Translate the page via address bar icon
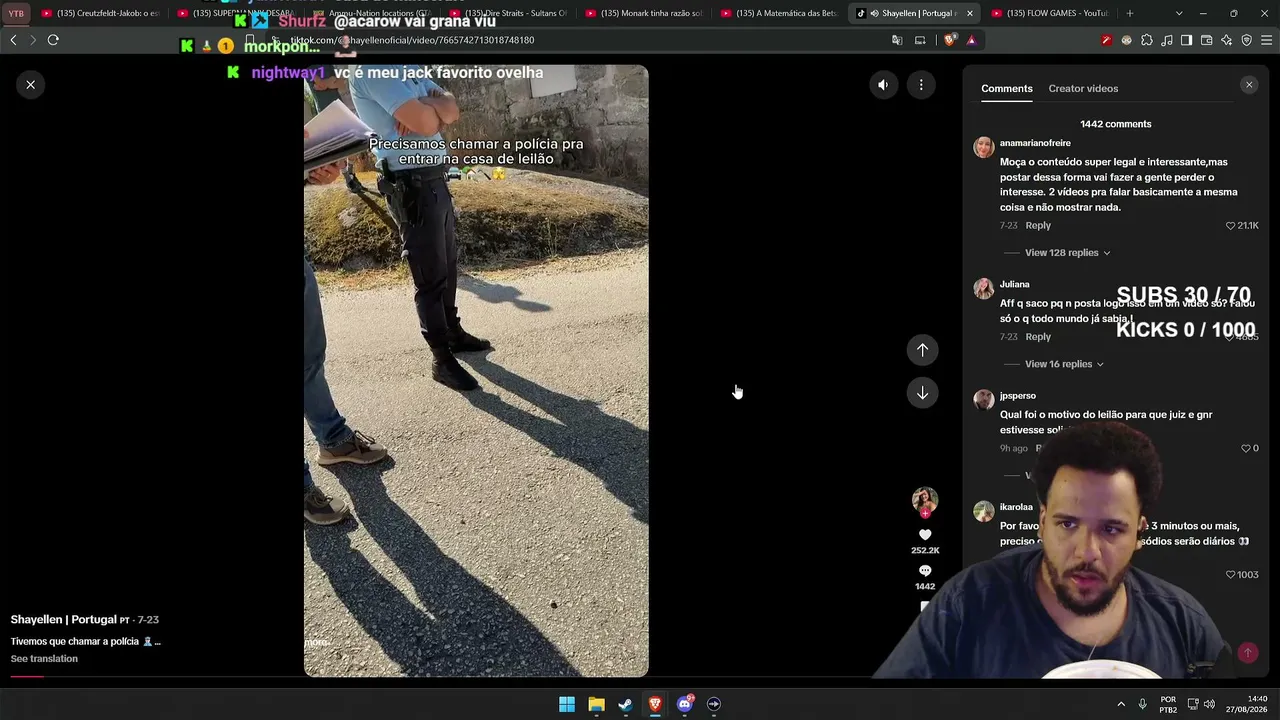The height and width of the screenshot is (720, 1280). coord(897,40)
